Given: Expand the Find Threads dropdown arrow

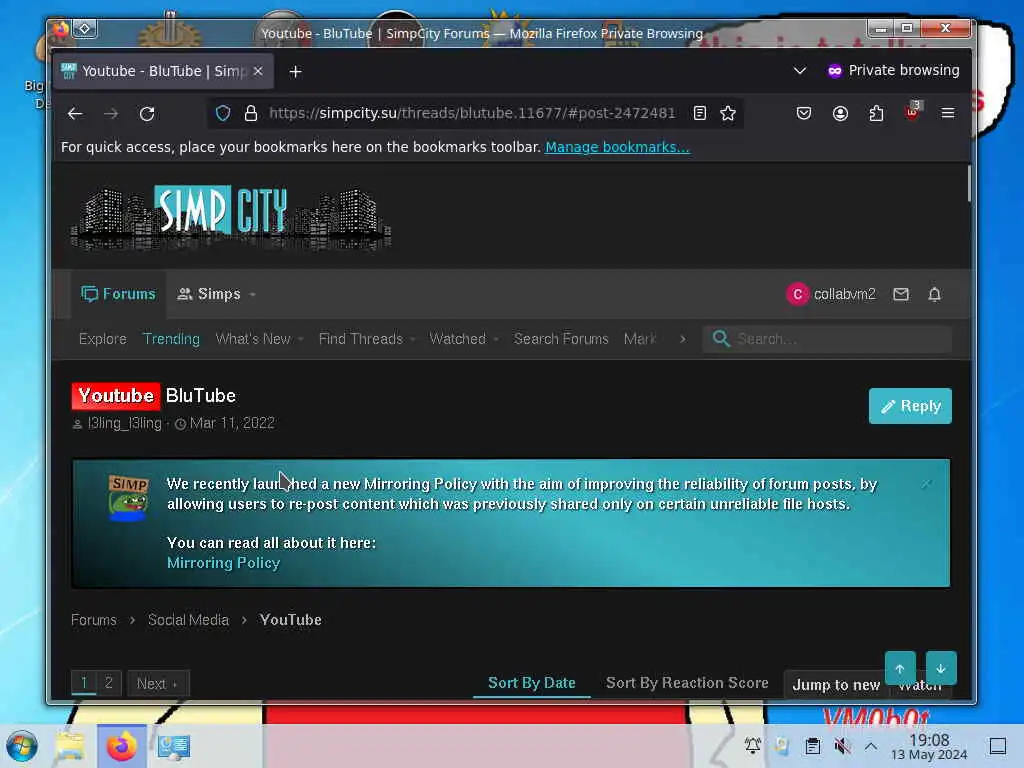Looking at the screenshot, I should [x=413, y=340].
